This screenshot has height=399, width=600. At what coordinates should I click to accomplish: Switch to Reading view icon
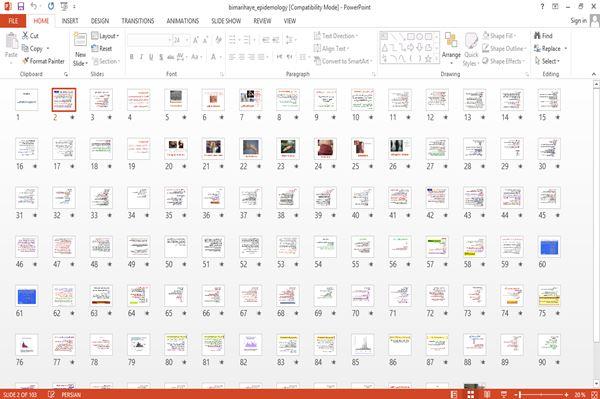click(487, 394)
